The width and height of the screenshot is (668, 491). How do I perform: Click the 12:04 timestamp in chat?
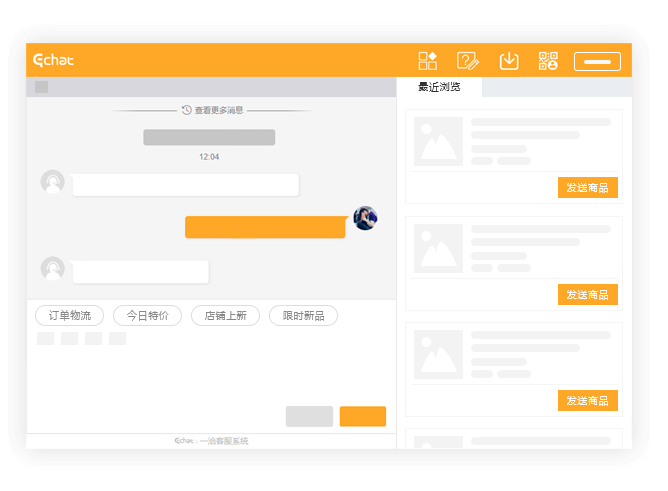(x=209, y=157)
